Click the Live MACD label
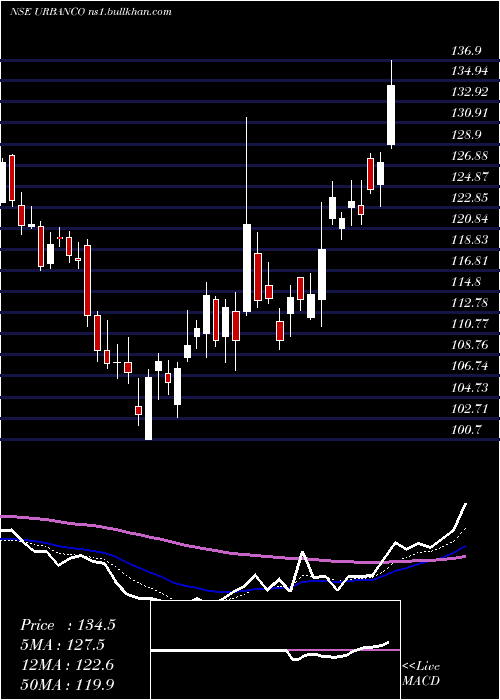 (x=421, y=673)
